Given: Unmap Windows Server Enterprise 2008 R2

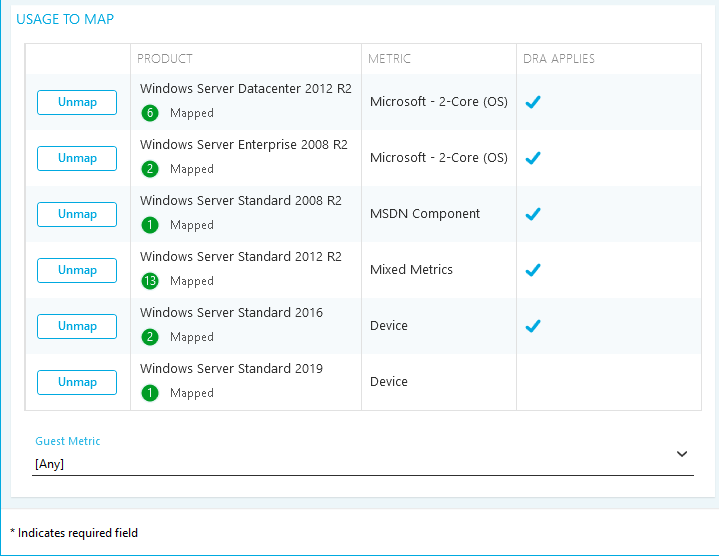Looking at the screenshot, I should [77, 158].
